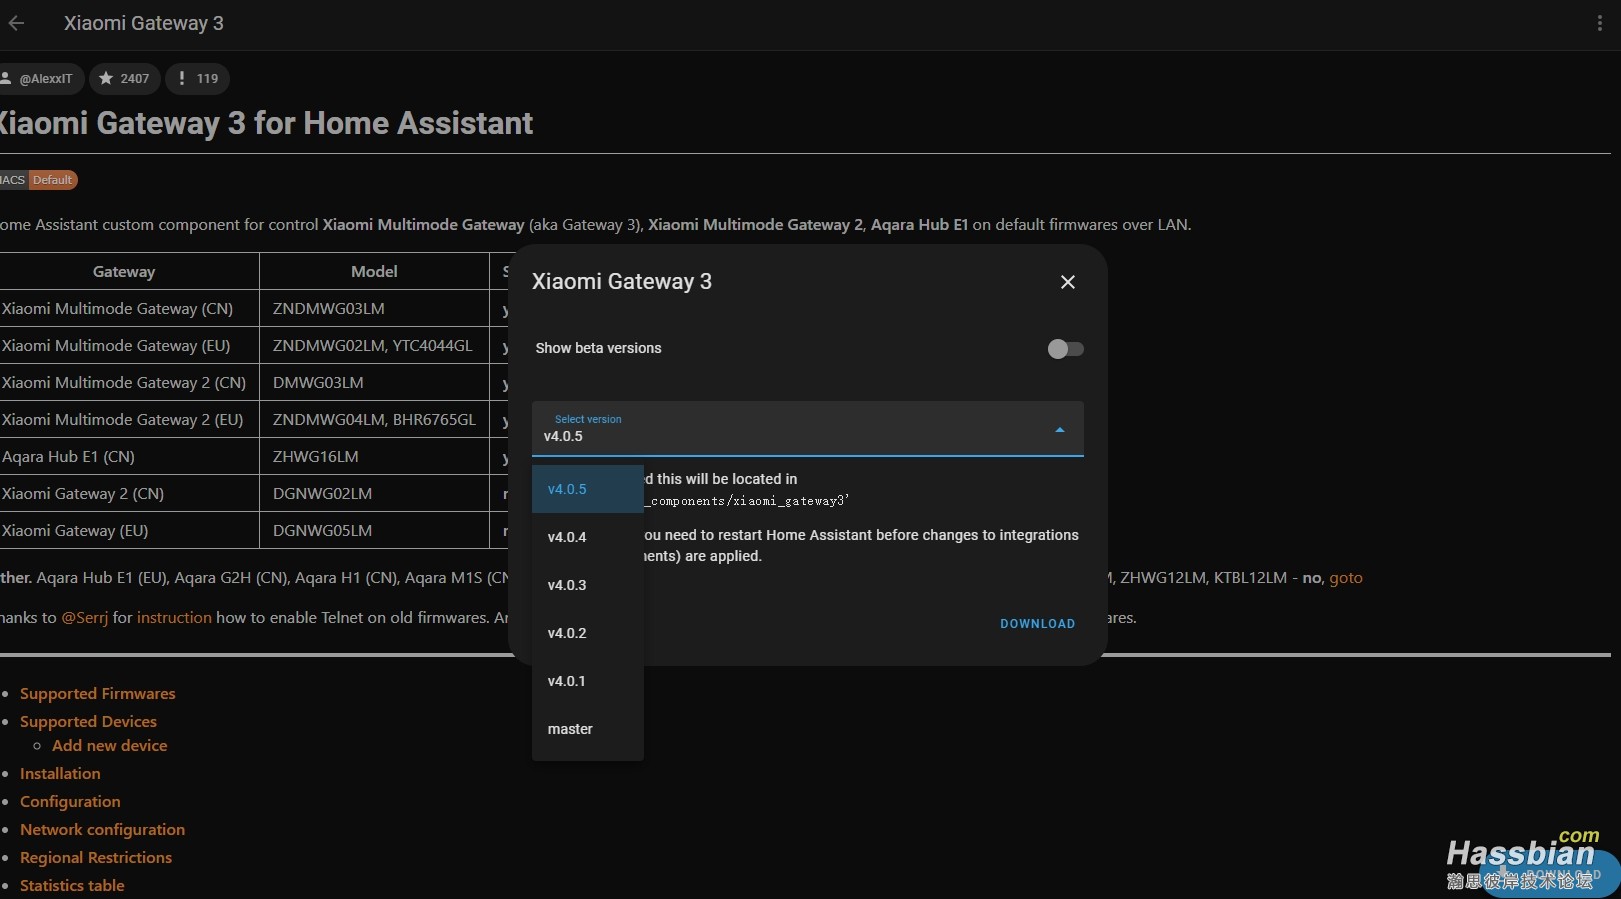Open the Supported Firmwares link
1621x899 pixels.
(97, 693)
